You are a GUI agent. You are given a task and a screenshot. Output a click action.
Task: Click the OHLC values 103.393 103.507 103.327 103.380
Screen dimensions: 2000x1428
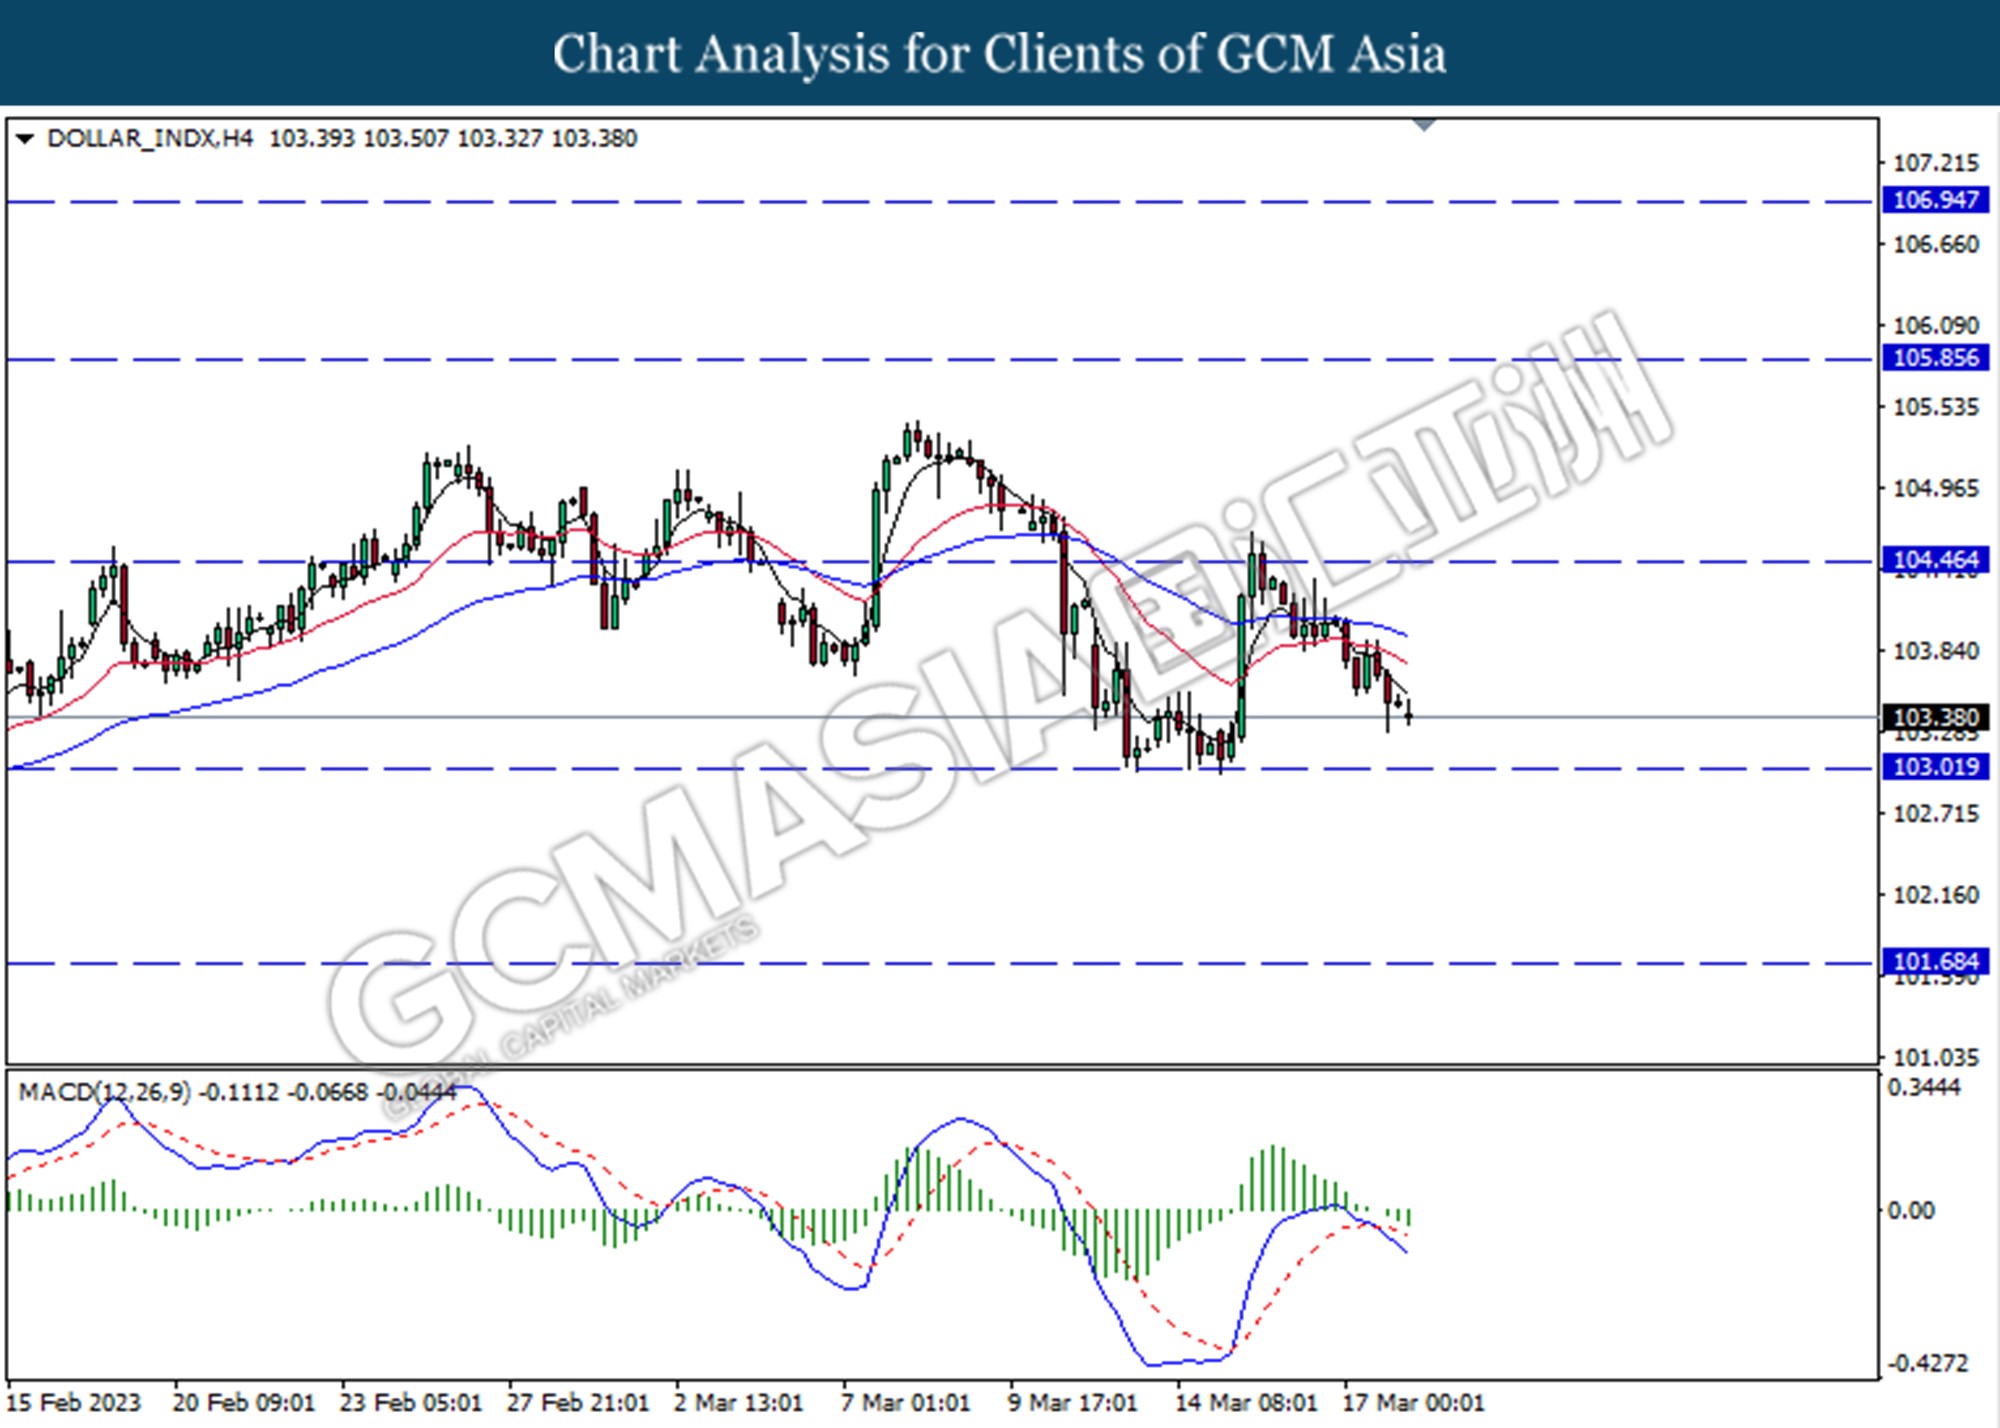tap(453, 138)
